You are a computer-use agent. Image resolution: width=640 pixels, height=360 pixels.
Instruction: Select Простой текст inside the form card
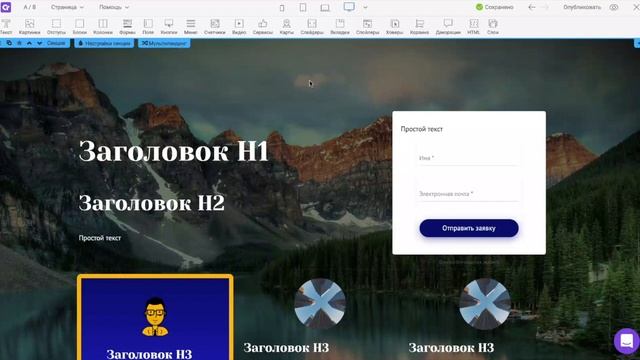[422, 129]
